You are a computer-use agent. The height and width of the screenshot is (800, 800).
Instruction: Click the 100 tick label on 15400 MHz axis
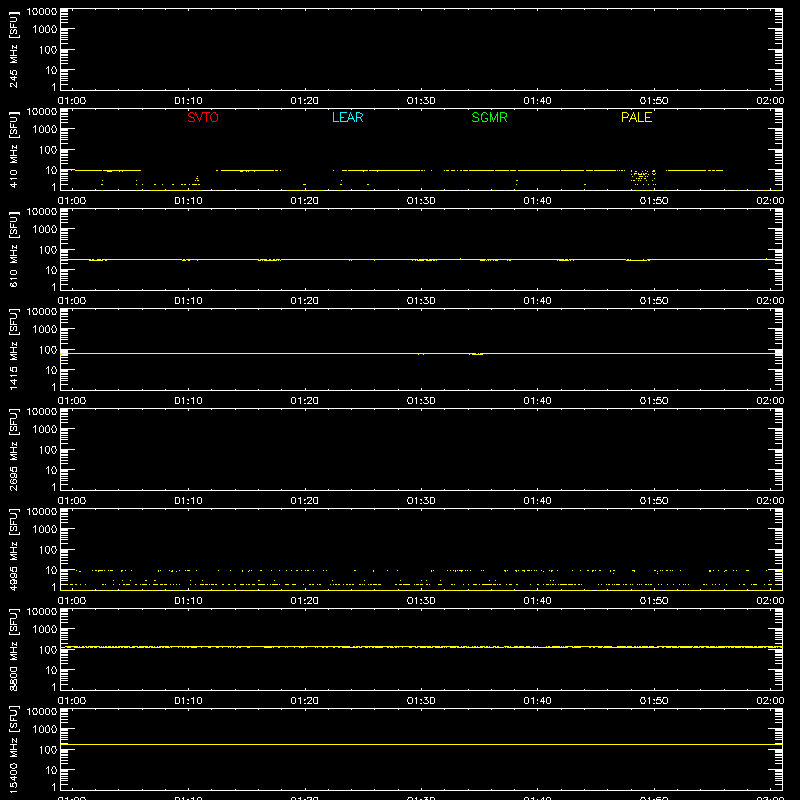(x=48, y=750)
